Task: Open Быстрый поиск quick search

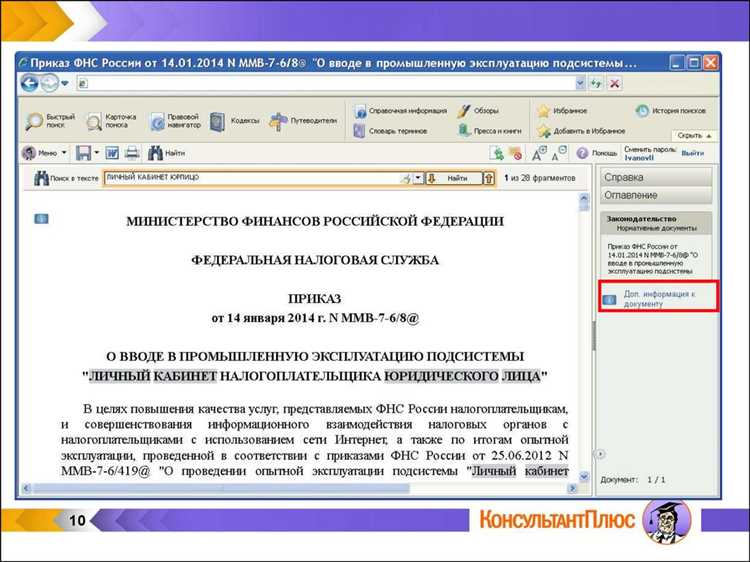Action: [51, 121]
